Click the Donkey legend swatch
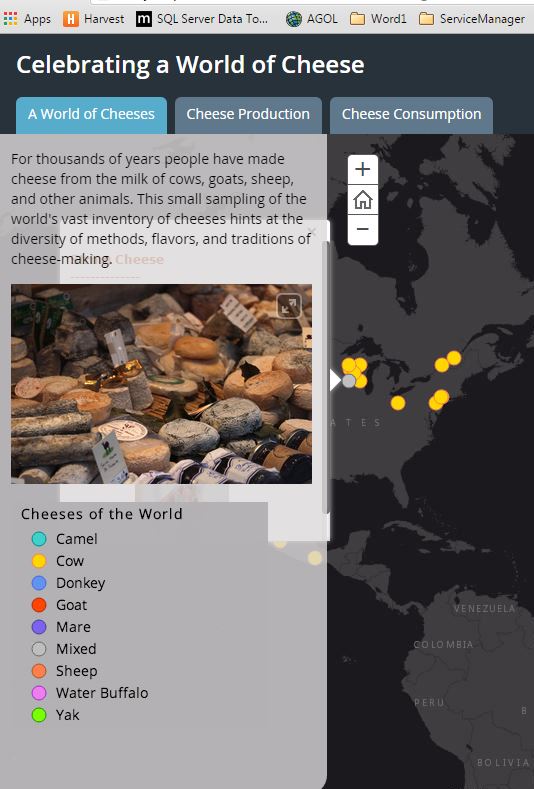This screenshot has height=789, width=534. 39,583
